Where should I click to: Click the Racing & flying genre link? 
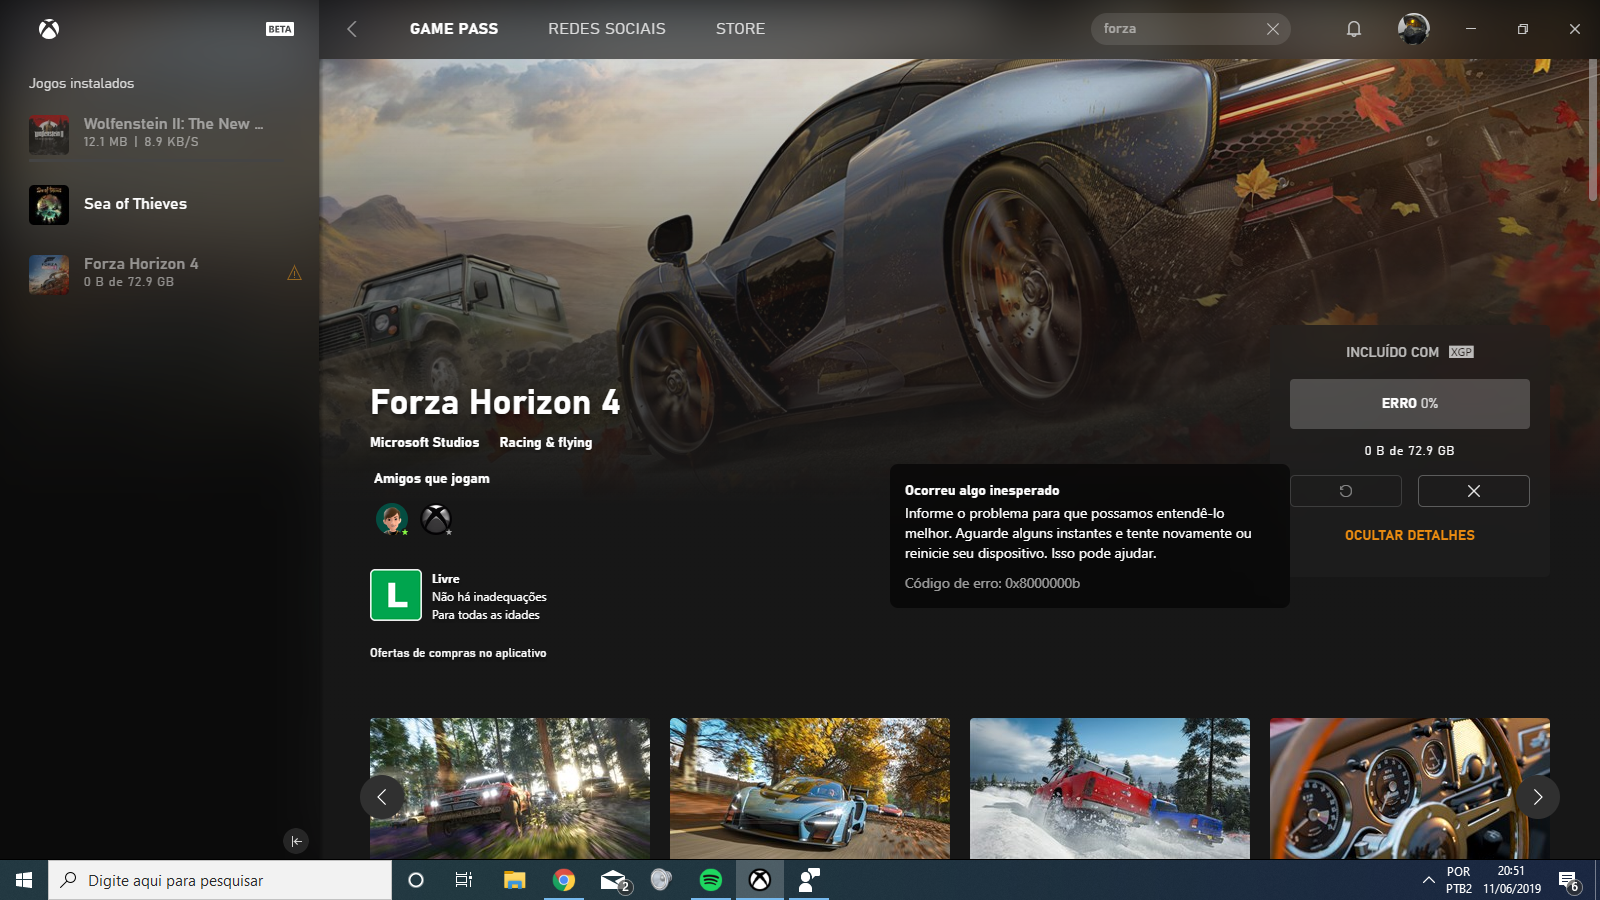[x=546, y=442]
